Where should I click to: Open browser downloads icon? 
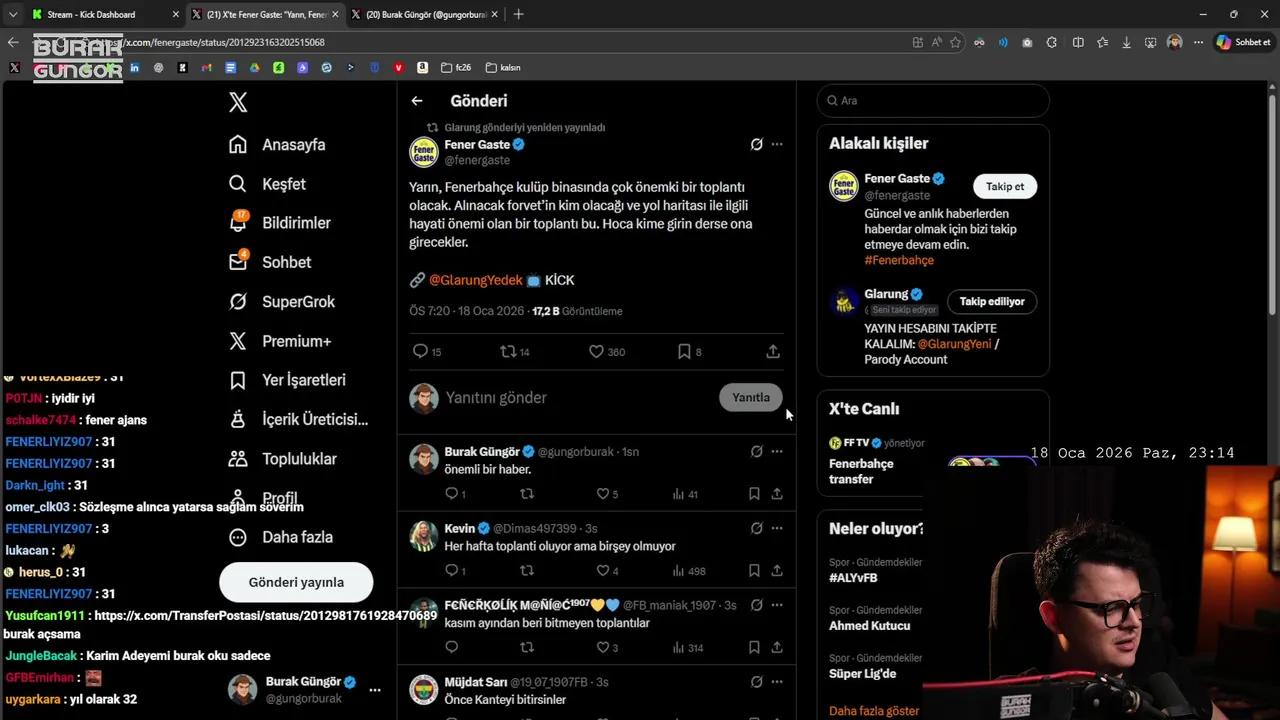click(1126, 42)
